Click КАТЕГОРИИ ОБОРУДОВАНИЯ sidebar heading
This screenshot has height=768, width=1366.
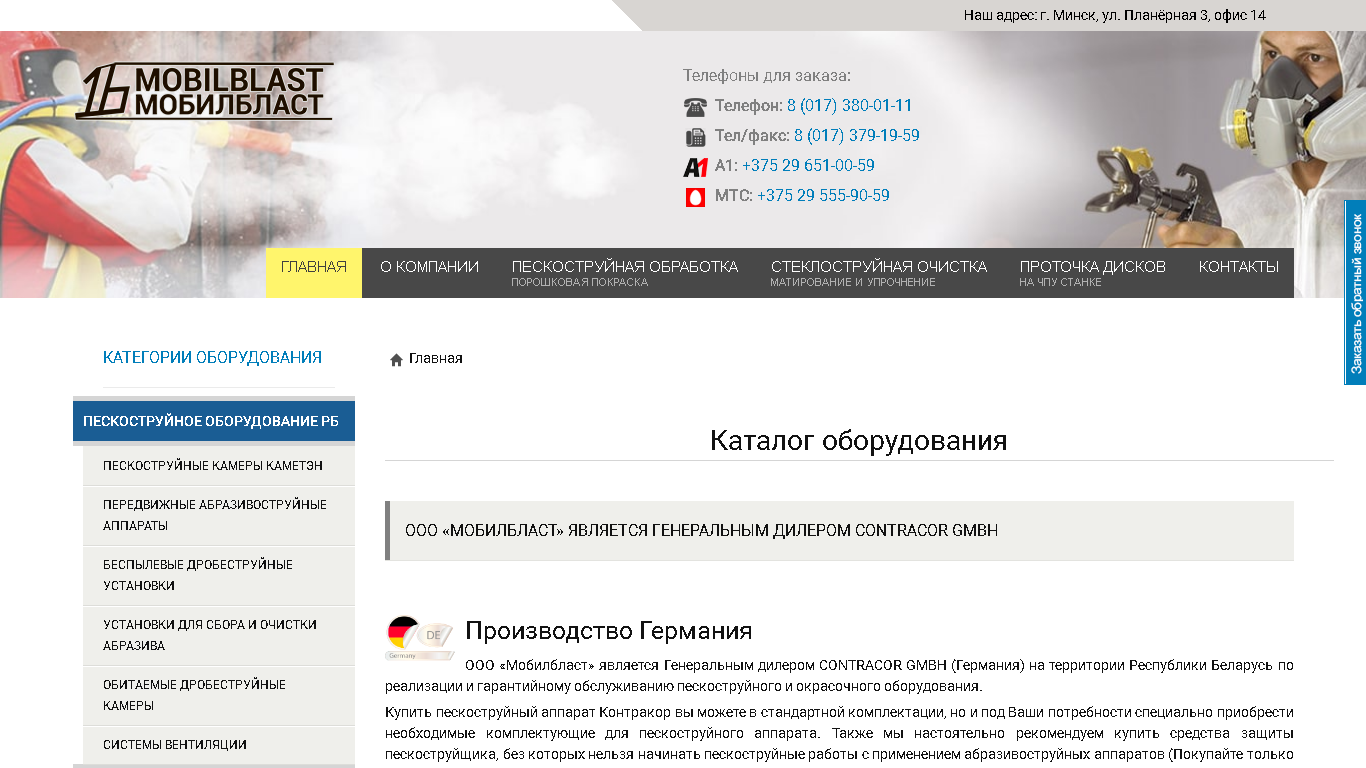(212, 357)
